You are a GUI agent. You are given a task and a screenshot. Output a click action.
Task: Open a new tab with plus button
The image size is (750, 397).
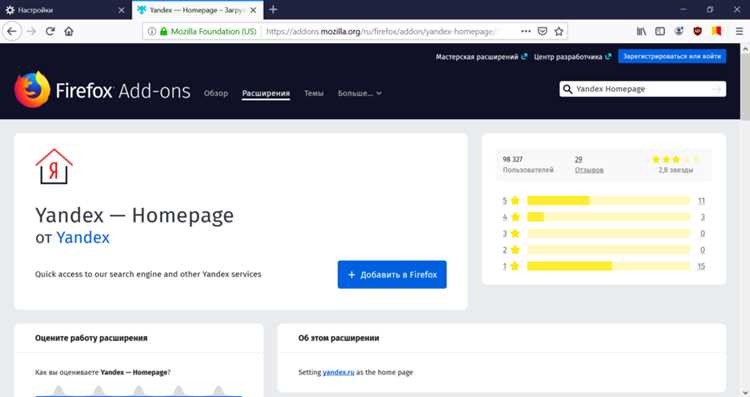tap(273, 10)
